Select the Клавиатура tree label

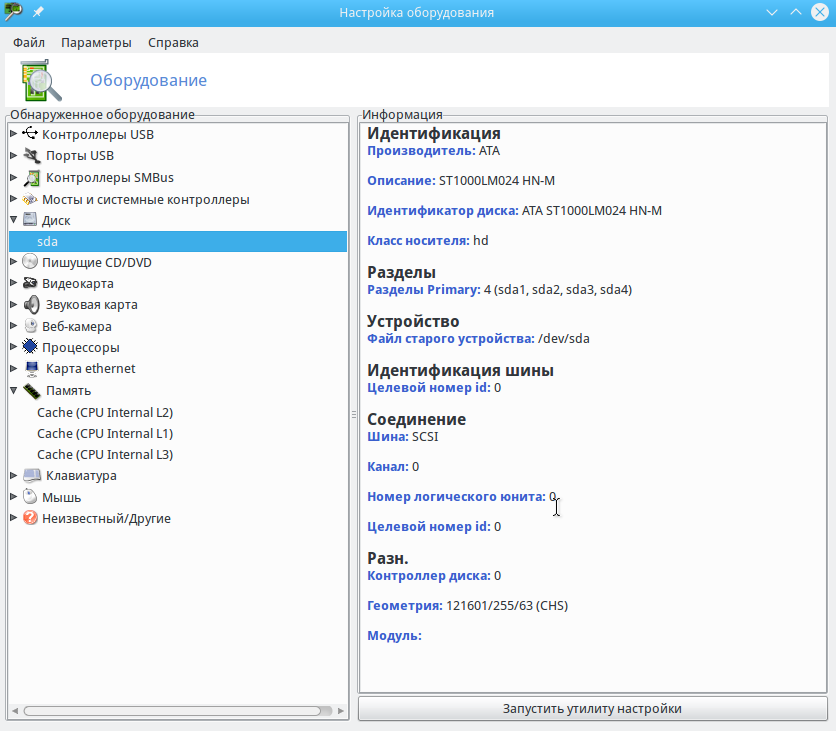click(81, 475)
